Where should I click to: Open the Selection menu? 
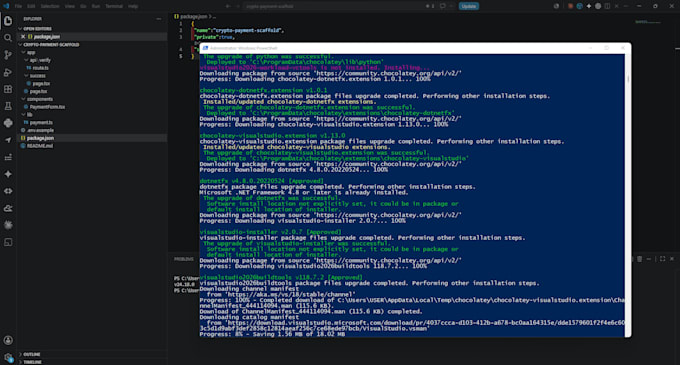50,6
